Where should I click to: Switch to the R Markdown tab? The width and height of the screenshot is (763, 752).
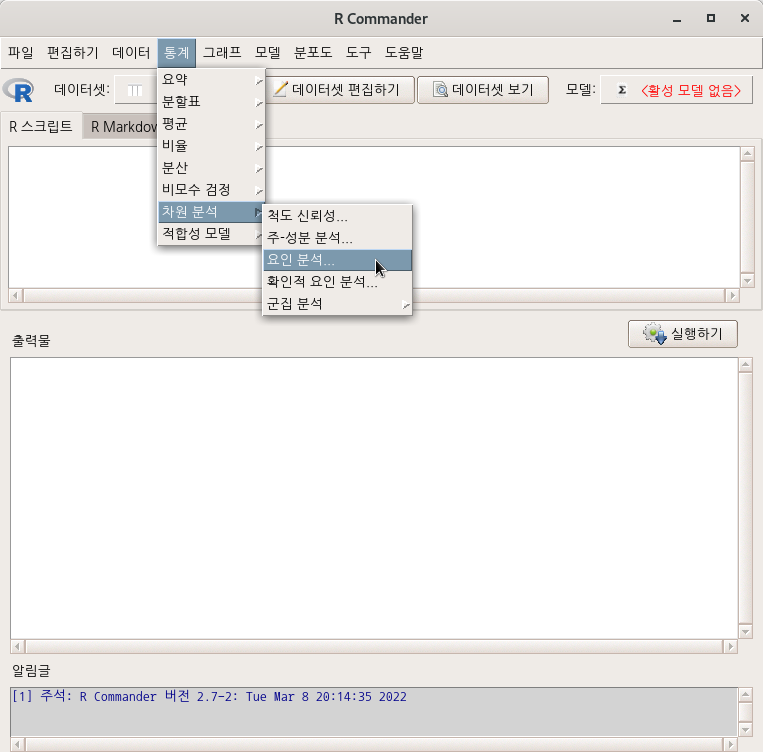[122, 127]
